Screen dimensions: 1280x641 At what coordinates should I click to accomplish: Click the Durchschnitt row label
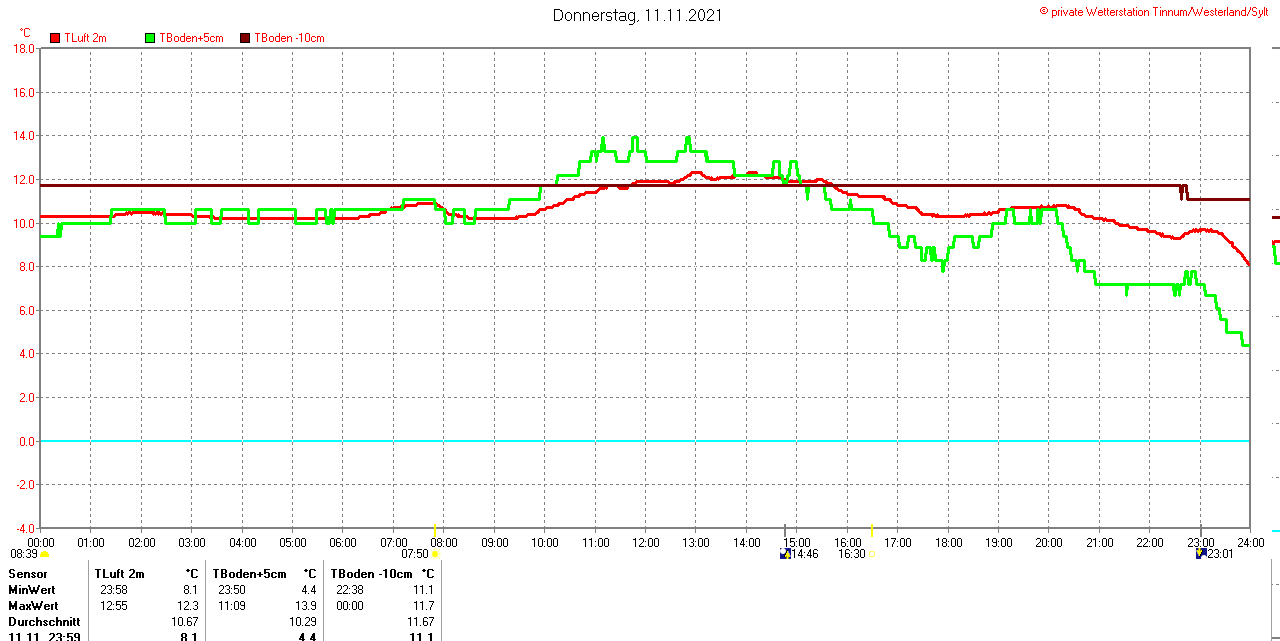coord(44,622)
